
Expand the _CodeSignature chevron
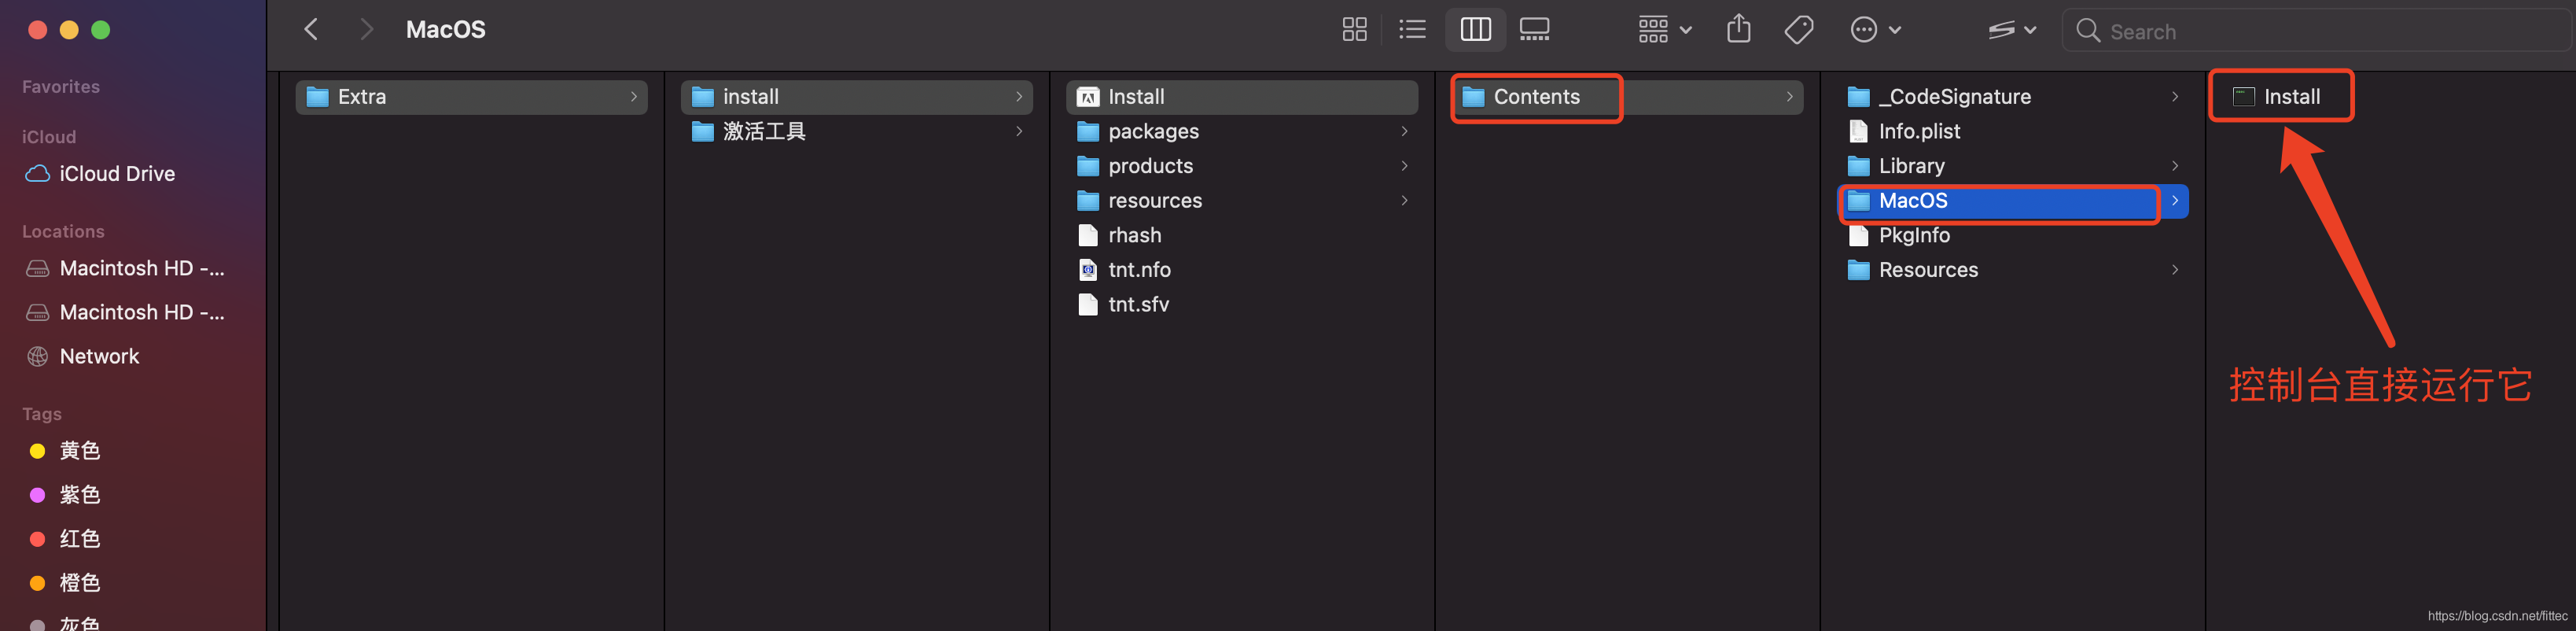(x=2174, y=97)
